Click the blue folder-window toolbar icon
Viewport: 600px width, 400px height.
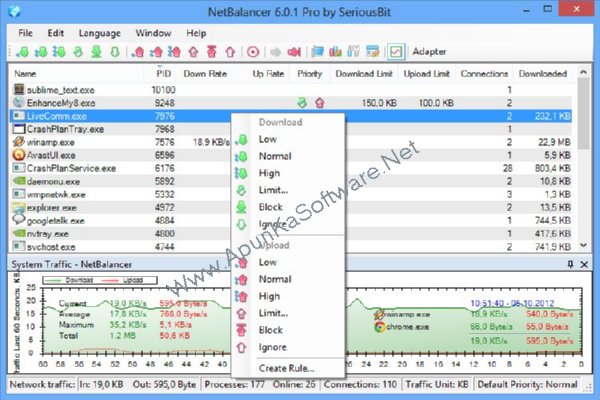tap(317, 52)
